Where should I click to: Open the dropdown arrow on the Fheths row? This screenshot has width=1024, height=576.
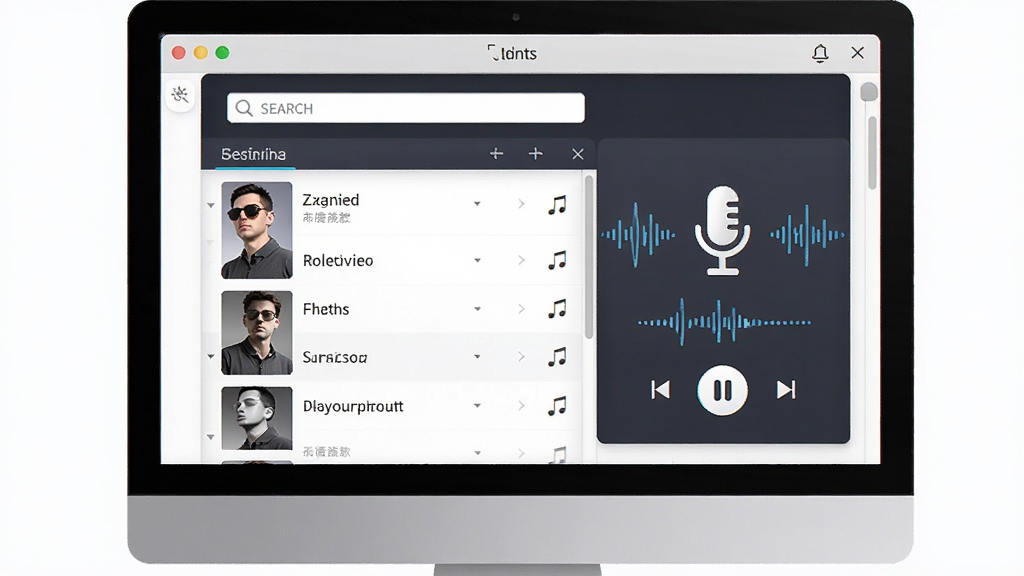coord(477,309)
